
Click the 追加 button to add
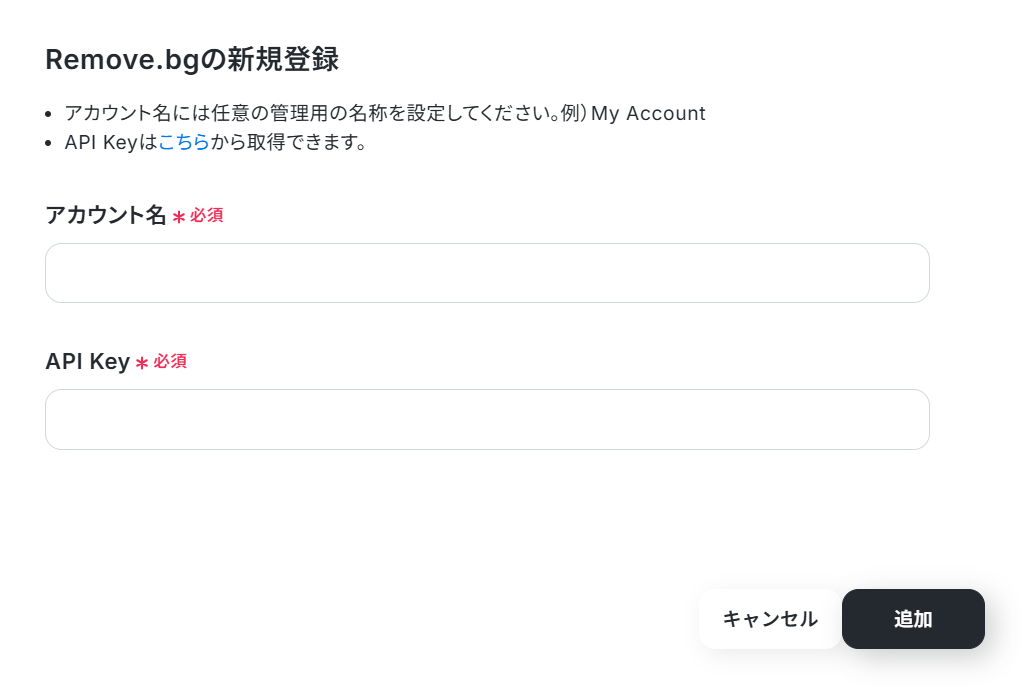click(x=913, y=619)
